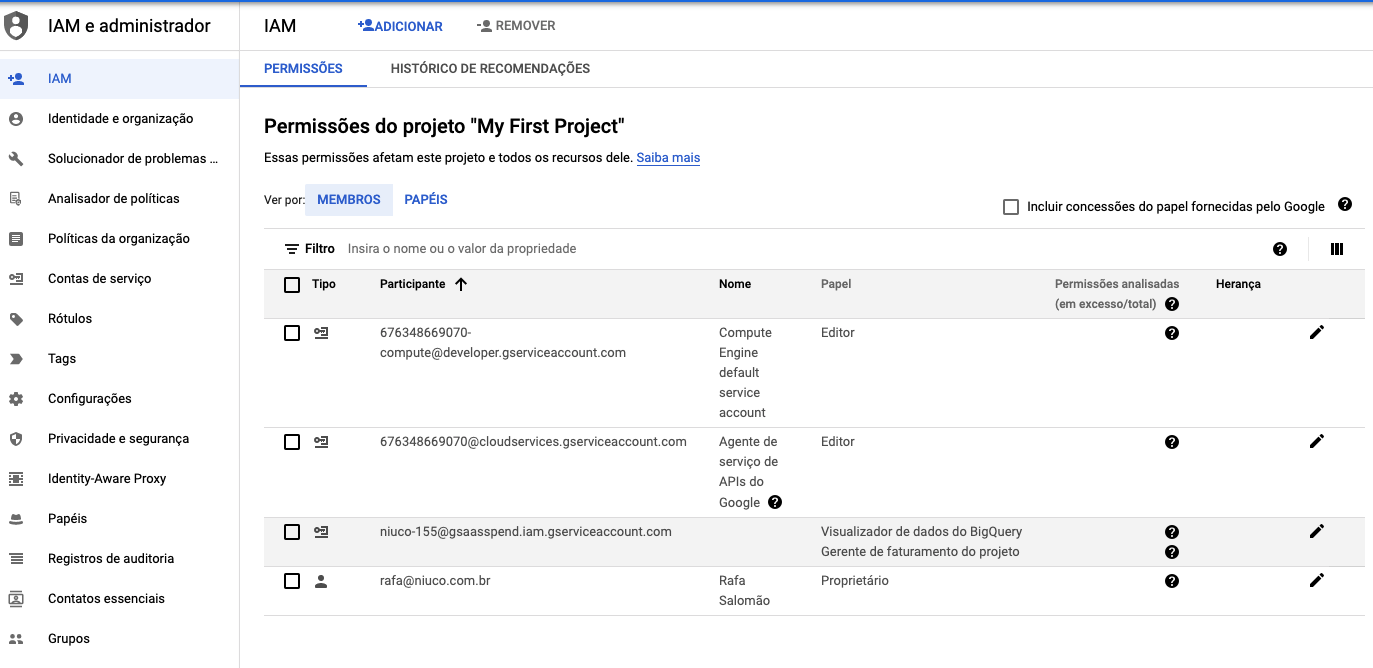Click the Contatos essenciais sidebar icon
The image size is (1373, 668).
(16, 599)
